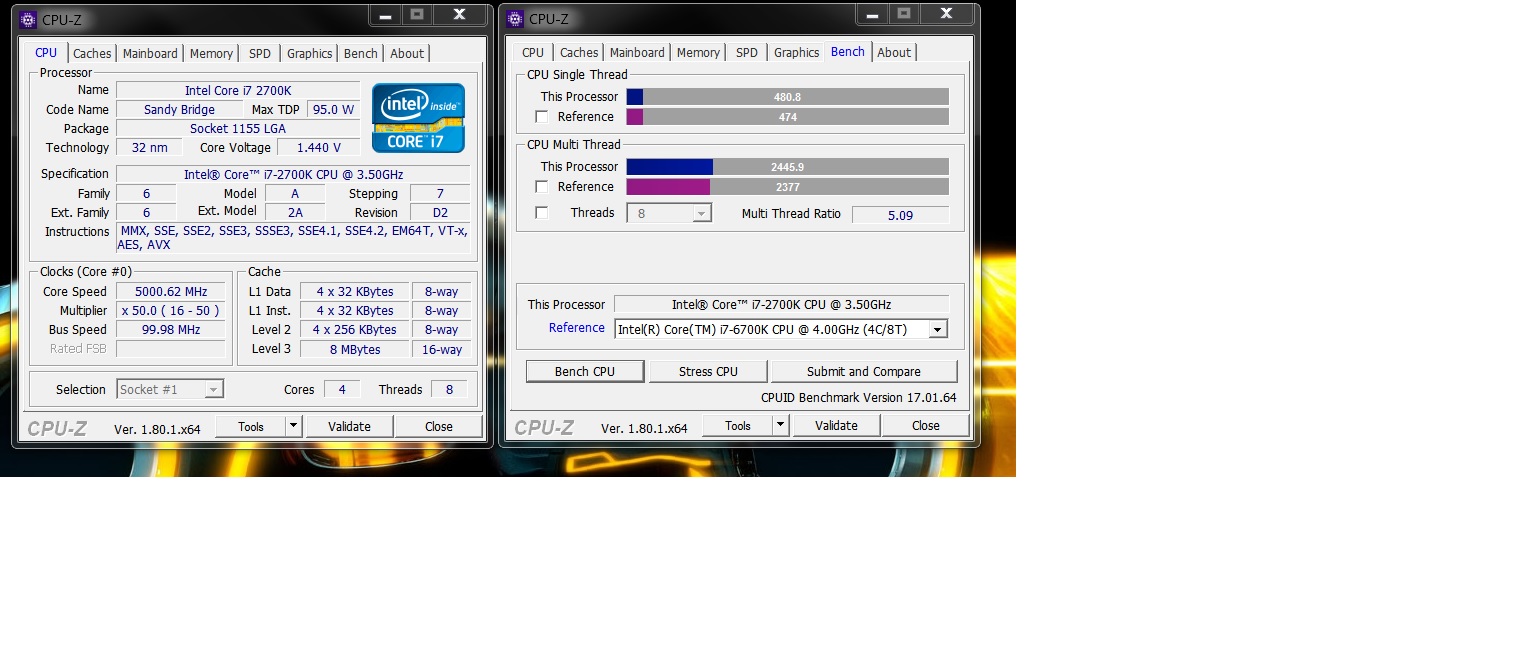This screenshot has width=1536, height=648.
Task: Click Multi Thread Ratio value 5.09
Action: click(900, 214)
